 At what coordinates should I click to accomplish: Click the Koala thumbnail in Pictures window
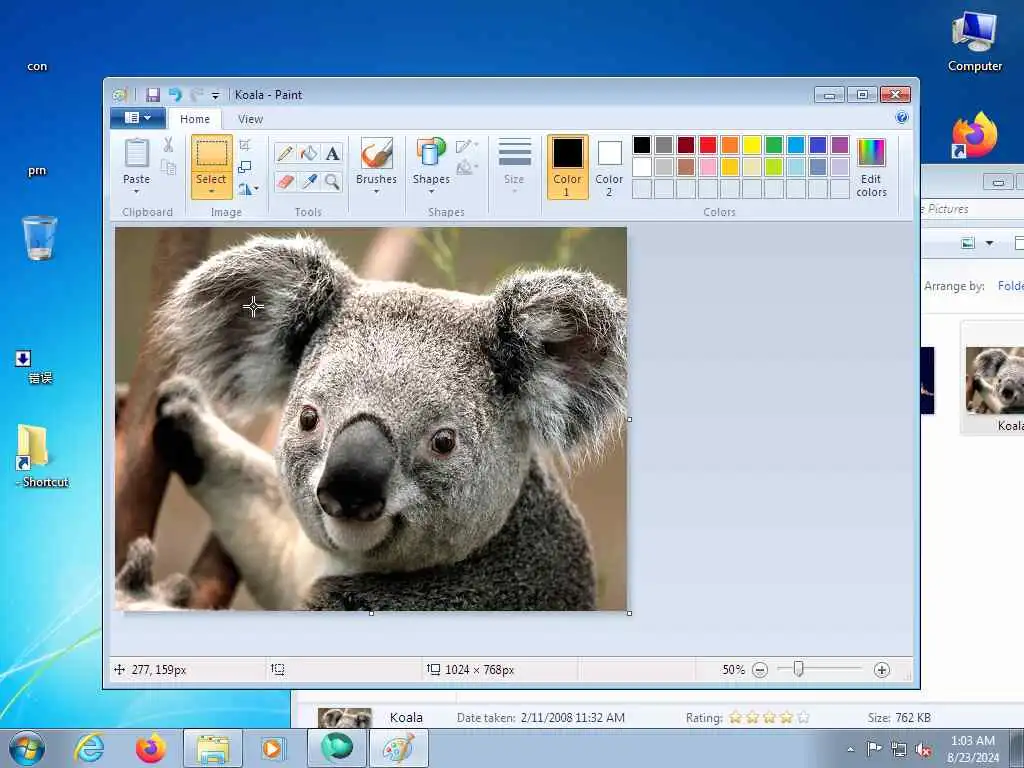995,379
